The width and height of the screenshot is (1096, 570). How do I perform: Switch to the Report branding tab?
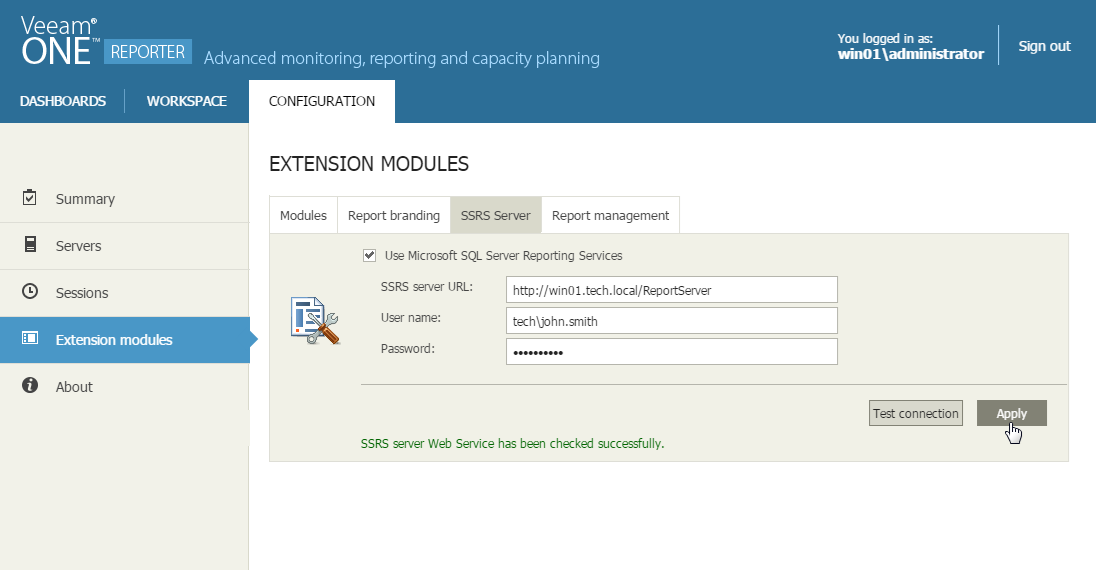click(394, 215)
